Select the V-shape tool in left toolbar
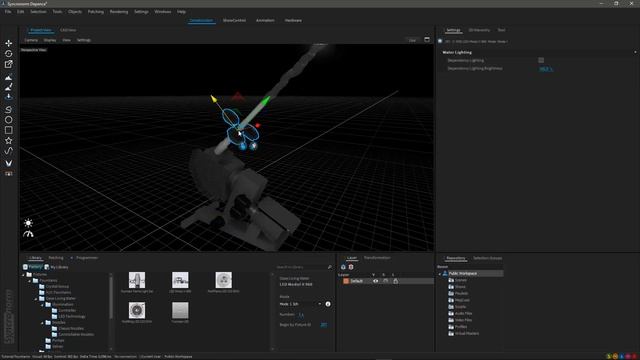The image size is (640, 360). point(9,163)
